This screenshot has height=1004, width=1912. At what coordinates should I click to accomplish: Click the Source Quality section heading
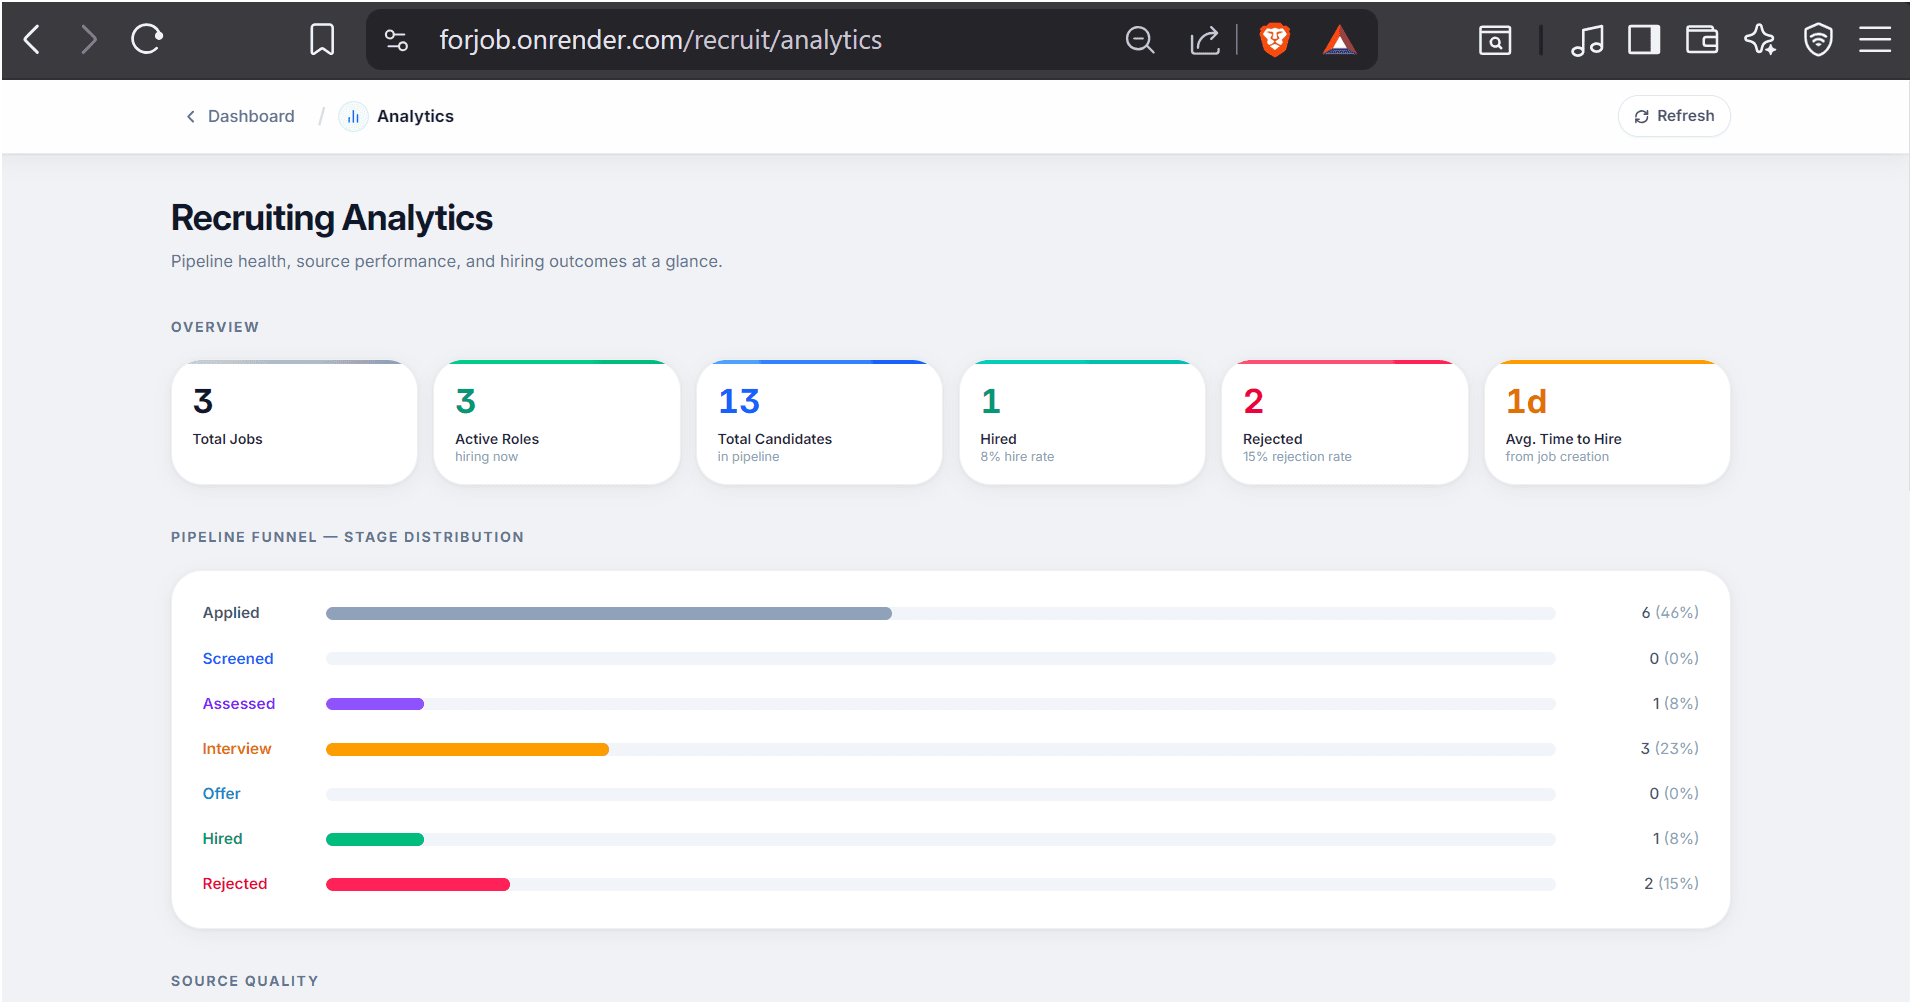point(245,981)
